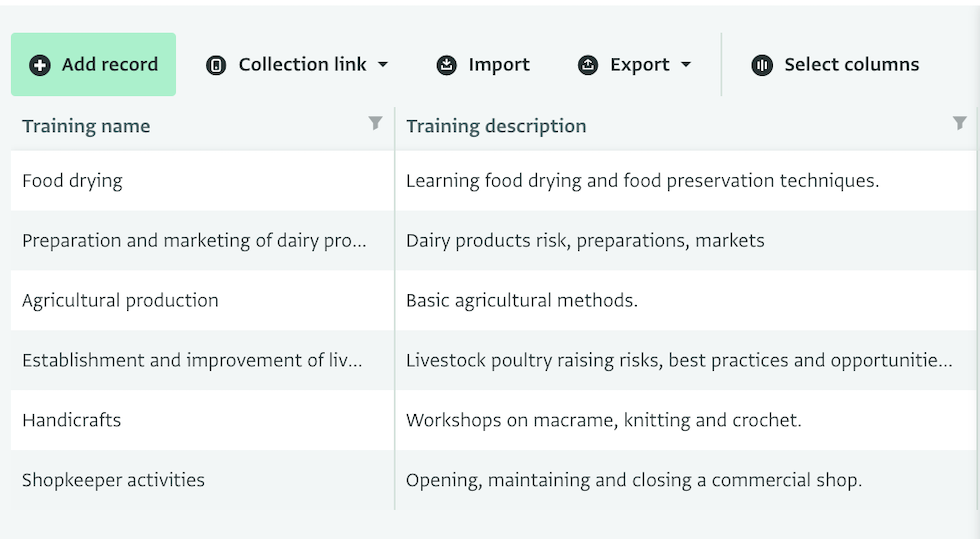Click the Import button label

pos(499,64)
